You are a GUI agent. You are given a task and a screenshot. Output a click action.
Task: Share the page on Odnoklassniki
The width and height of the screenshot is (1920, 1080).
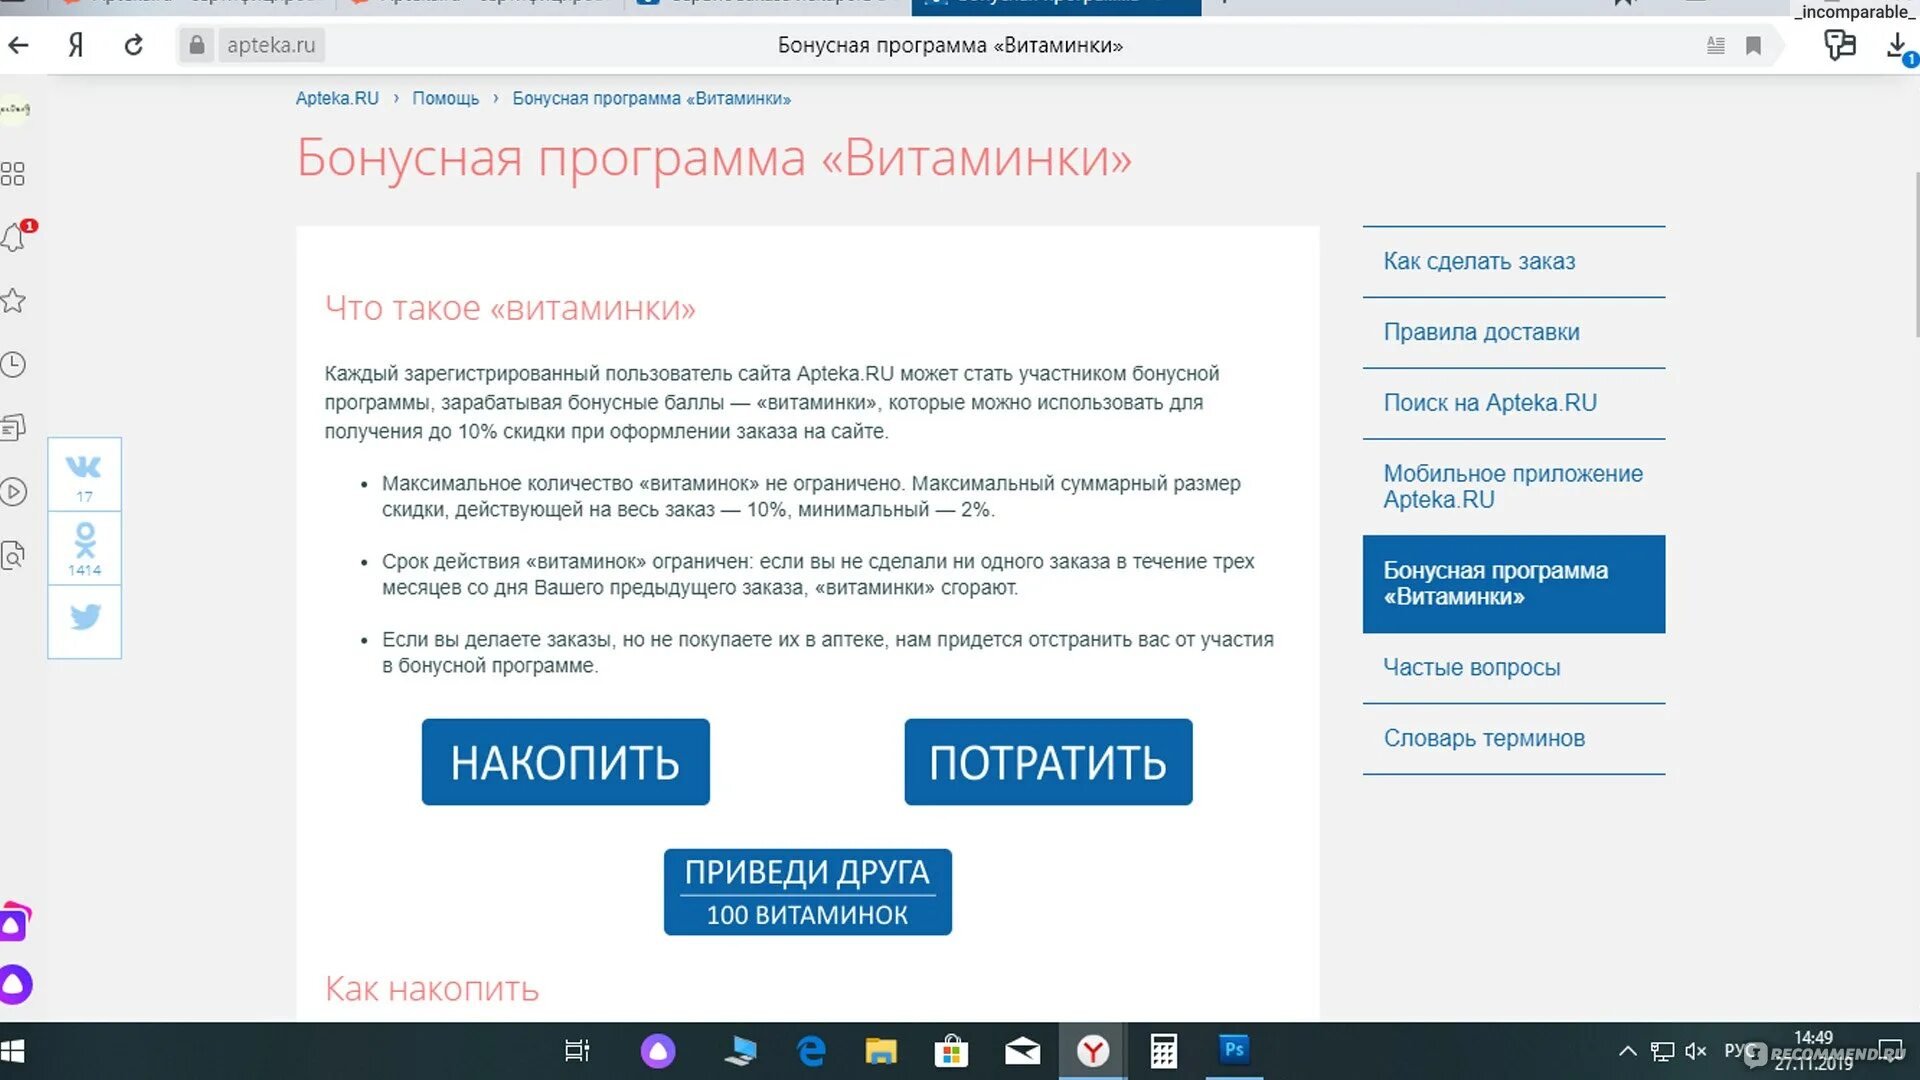pos(84,548)
